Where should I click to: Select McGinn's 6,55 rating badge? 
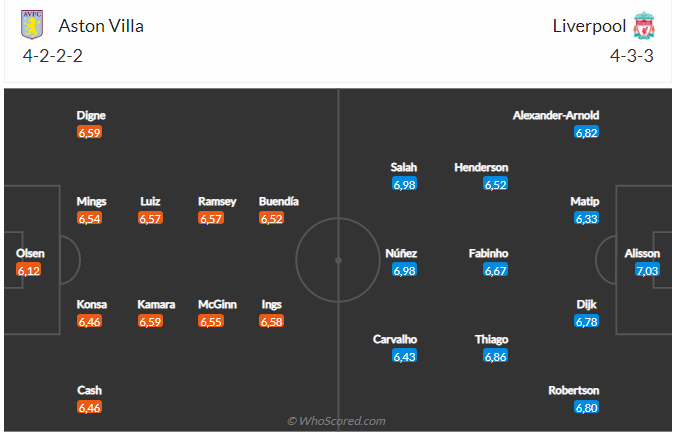(x=210, y=321)
